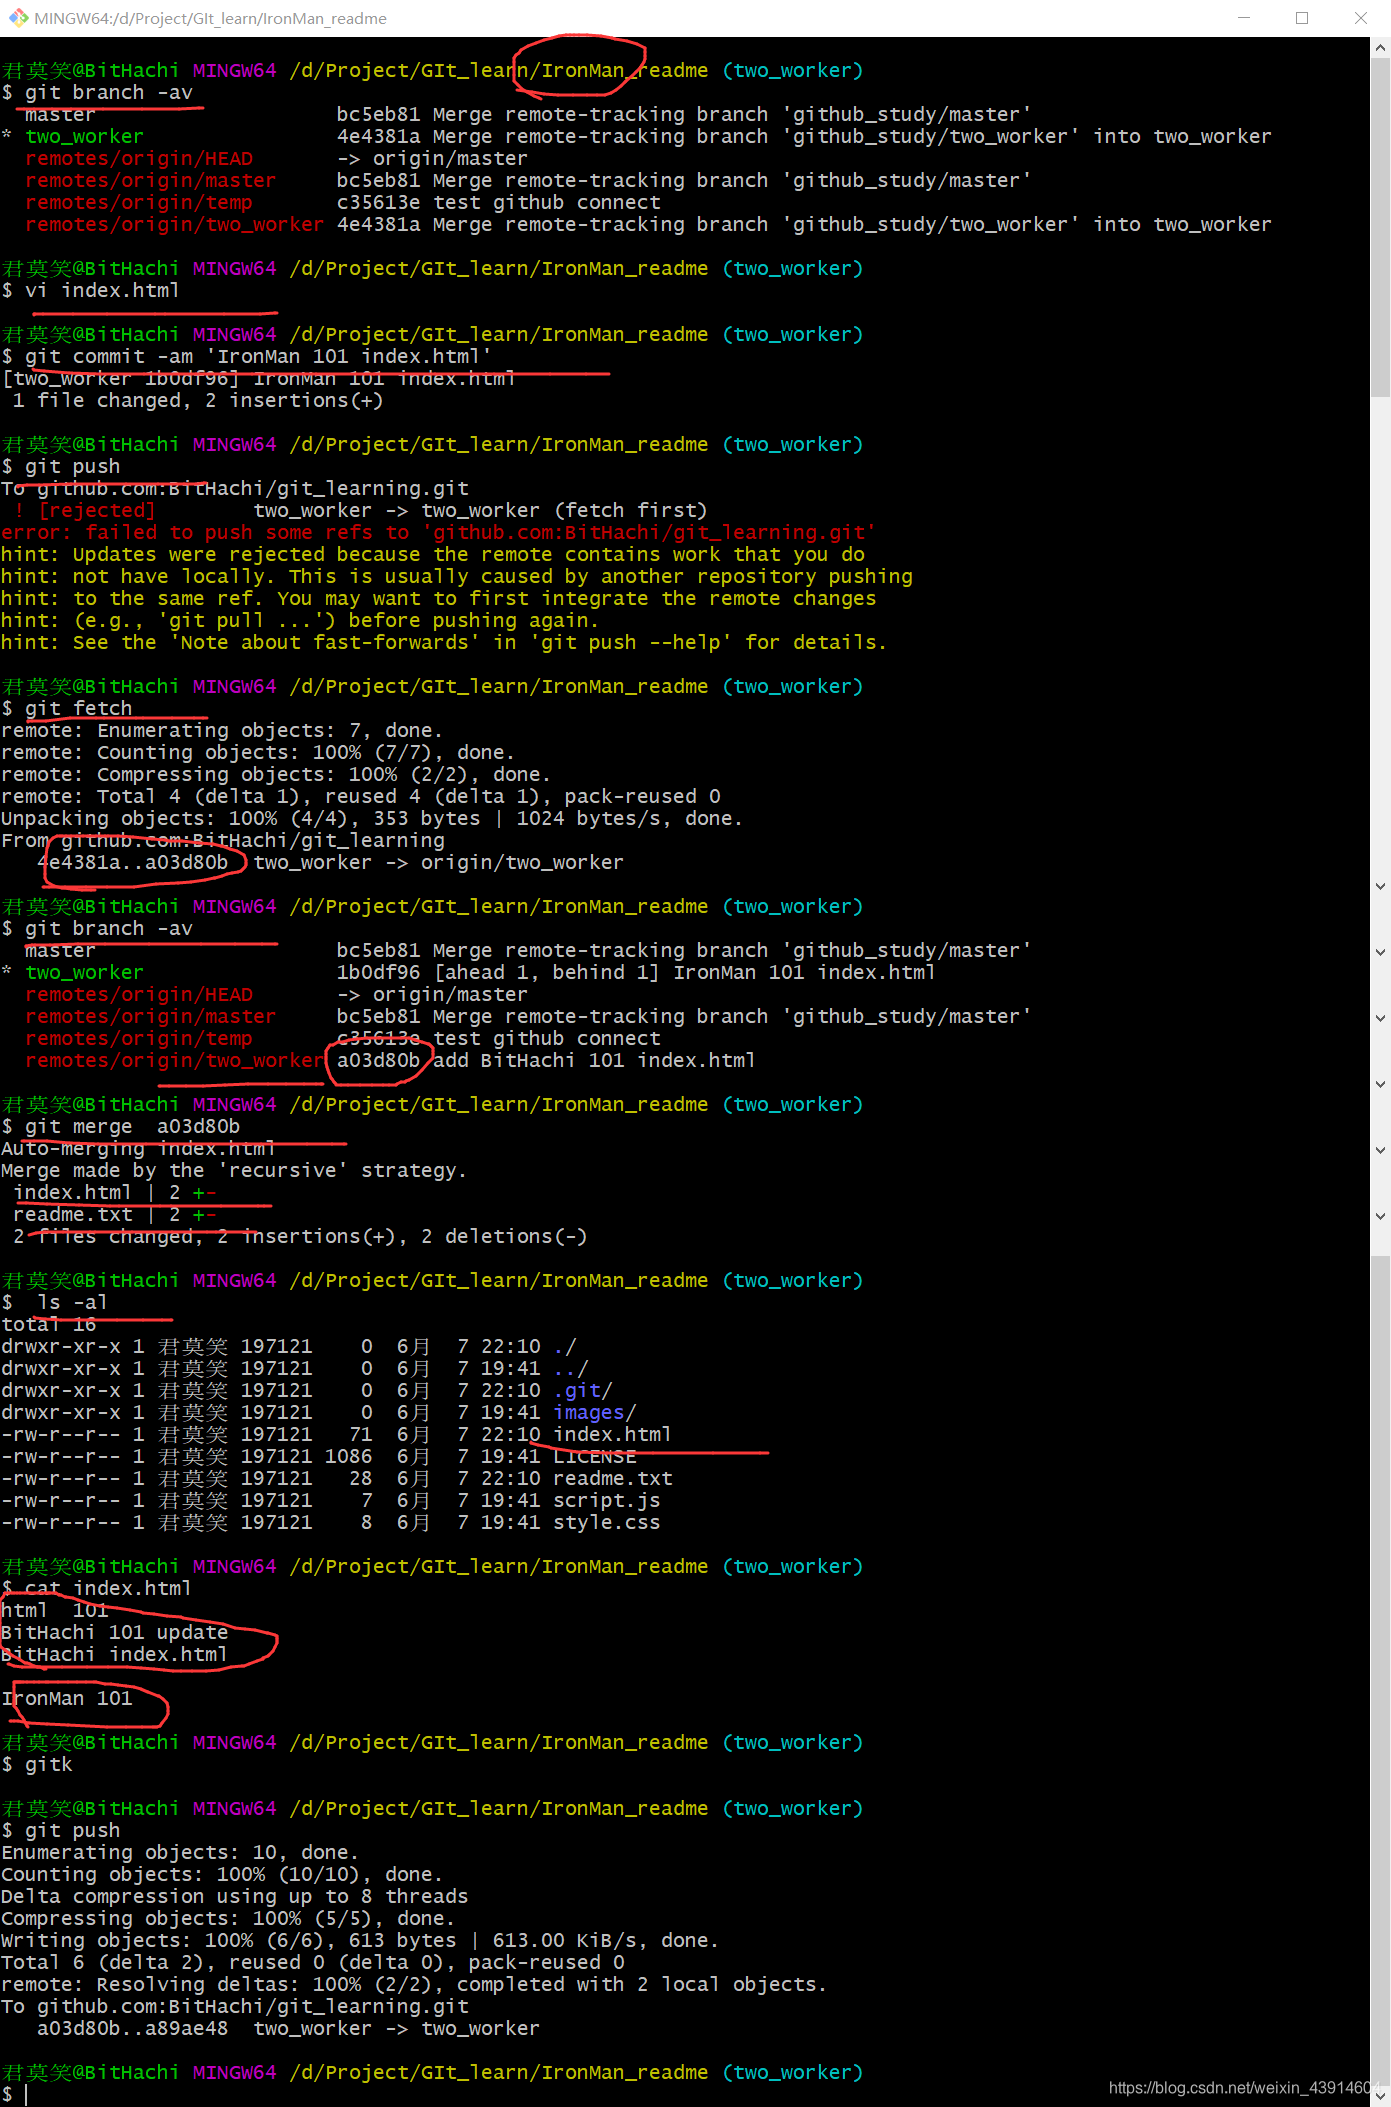
Task: Click the 'script.js' file entry
Action: [607, 1500]
